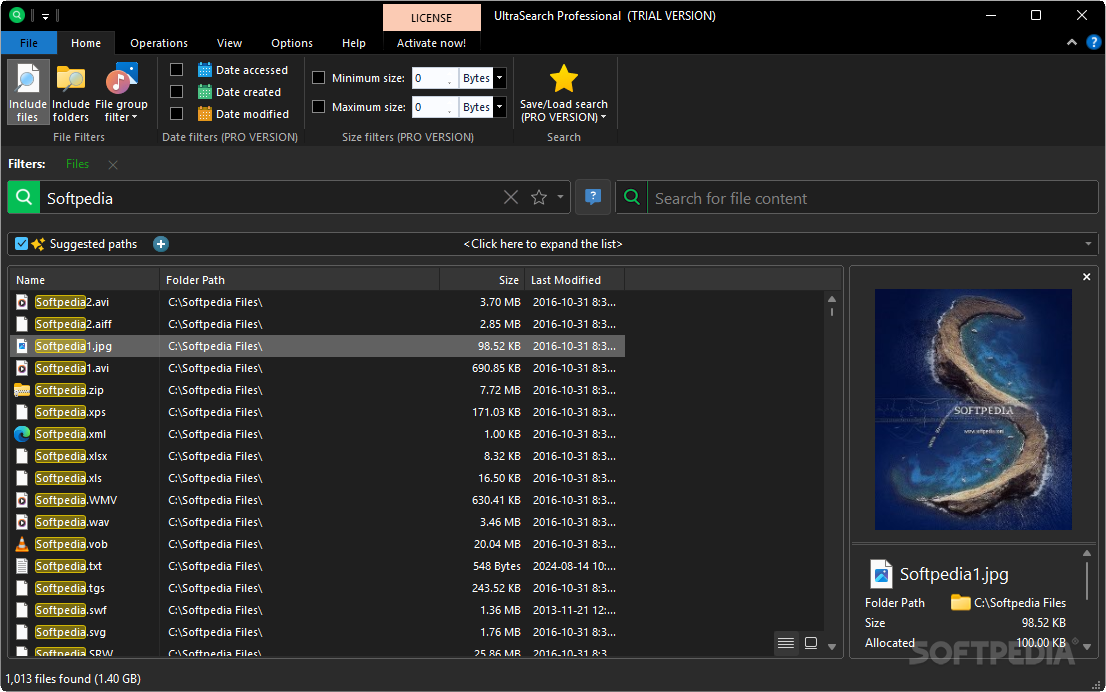
Task: Sort results by Name column
Action: (83, 280)
